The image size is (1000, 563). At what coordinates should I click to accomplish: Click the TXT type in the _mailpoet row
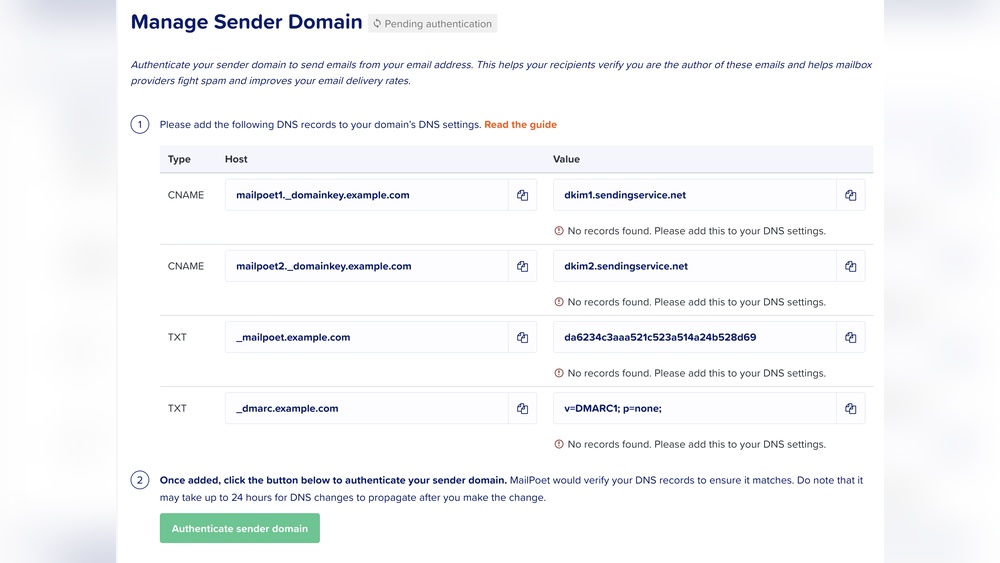point(177,337)
